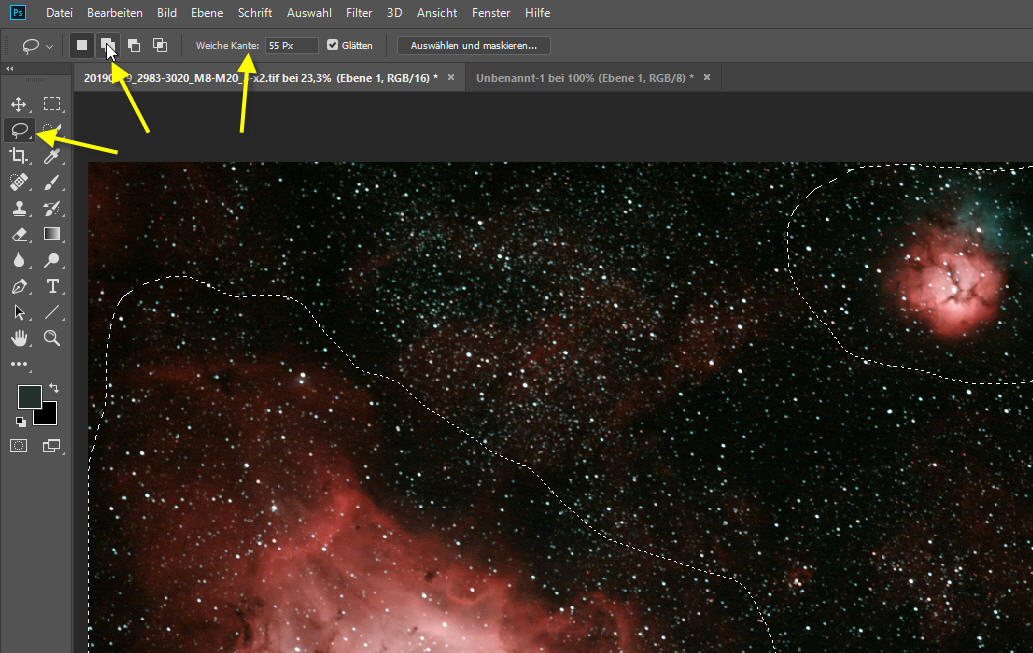1033x653 pixels.
Task: Select the Rectangular Marquee tool
Action: (x=52, y=104)
